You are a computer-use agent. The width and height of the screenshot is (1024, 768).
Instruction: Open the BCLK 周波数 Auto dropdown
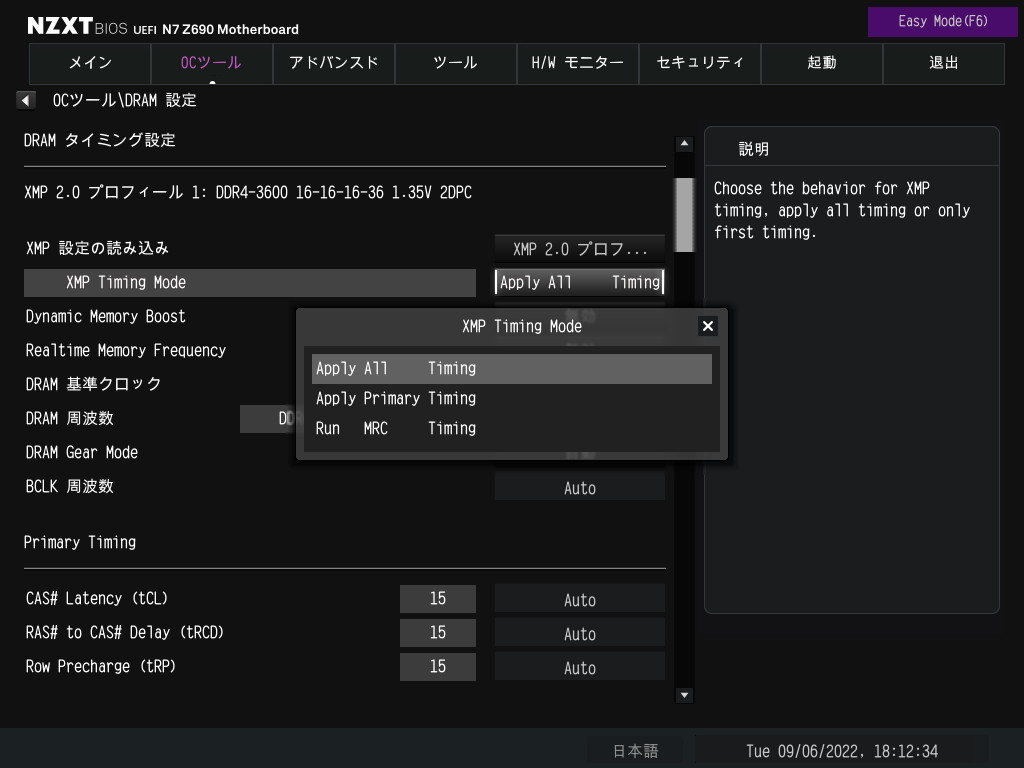pyautogui.click(x=579, y=487)
